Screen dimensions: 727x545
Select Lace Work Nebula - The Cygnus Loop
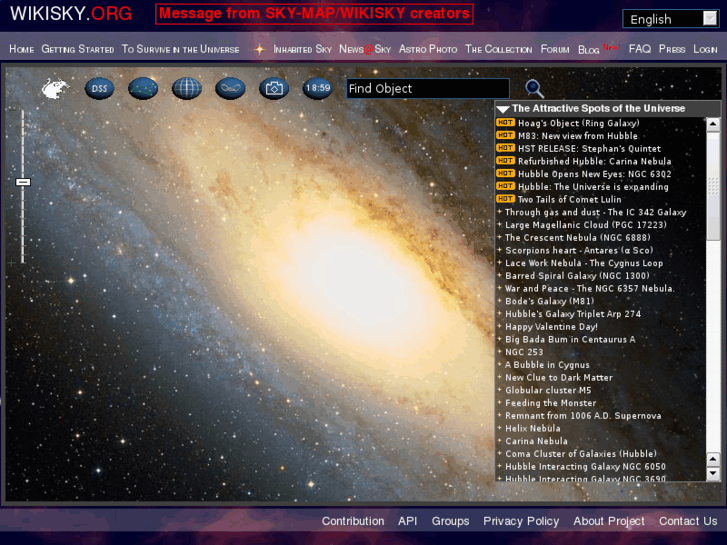click(x=584, y=263)
